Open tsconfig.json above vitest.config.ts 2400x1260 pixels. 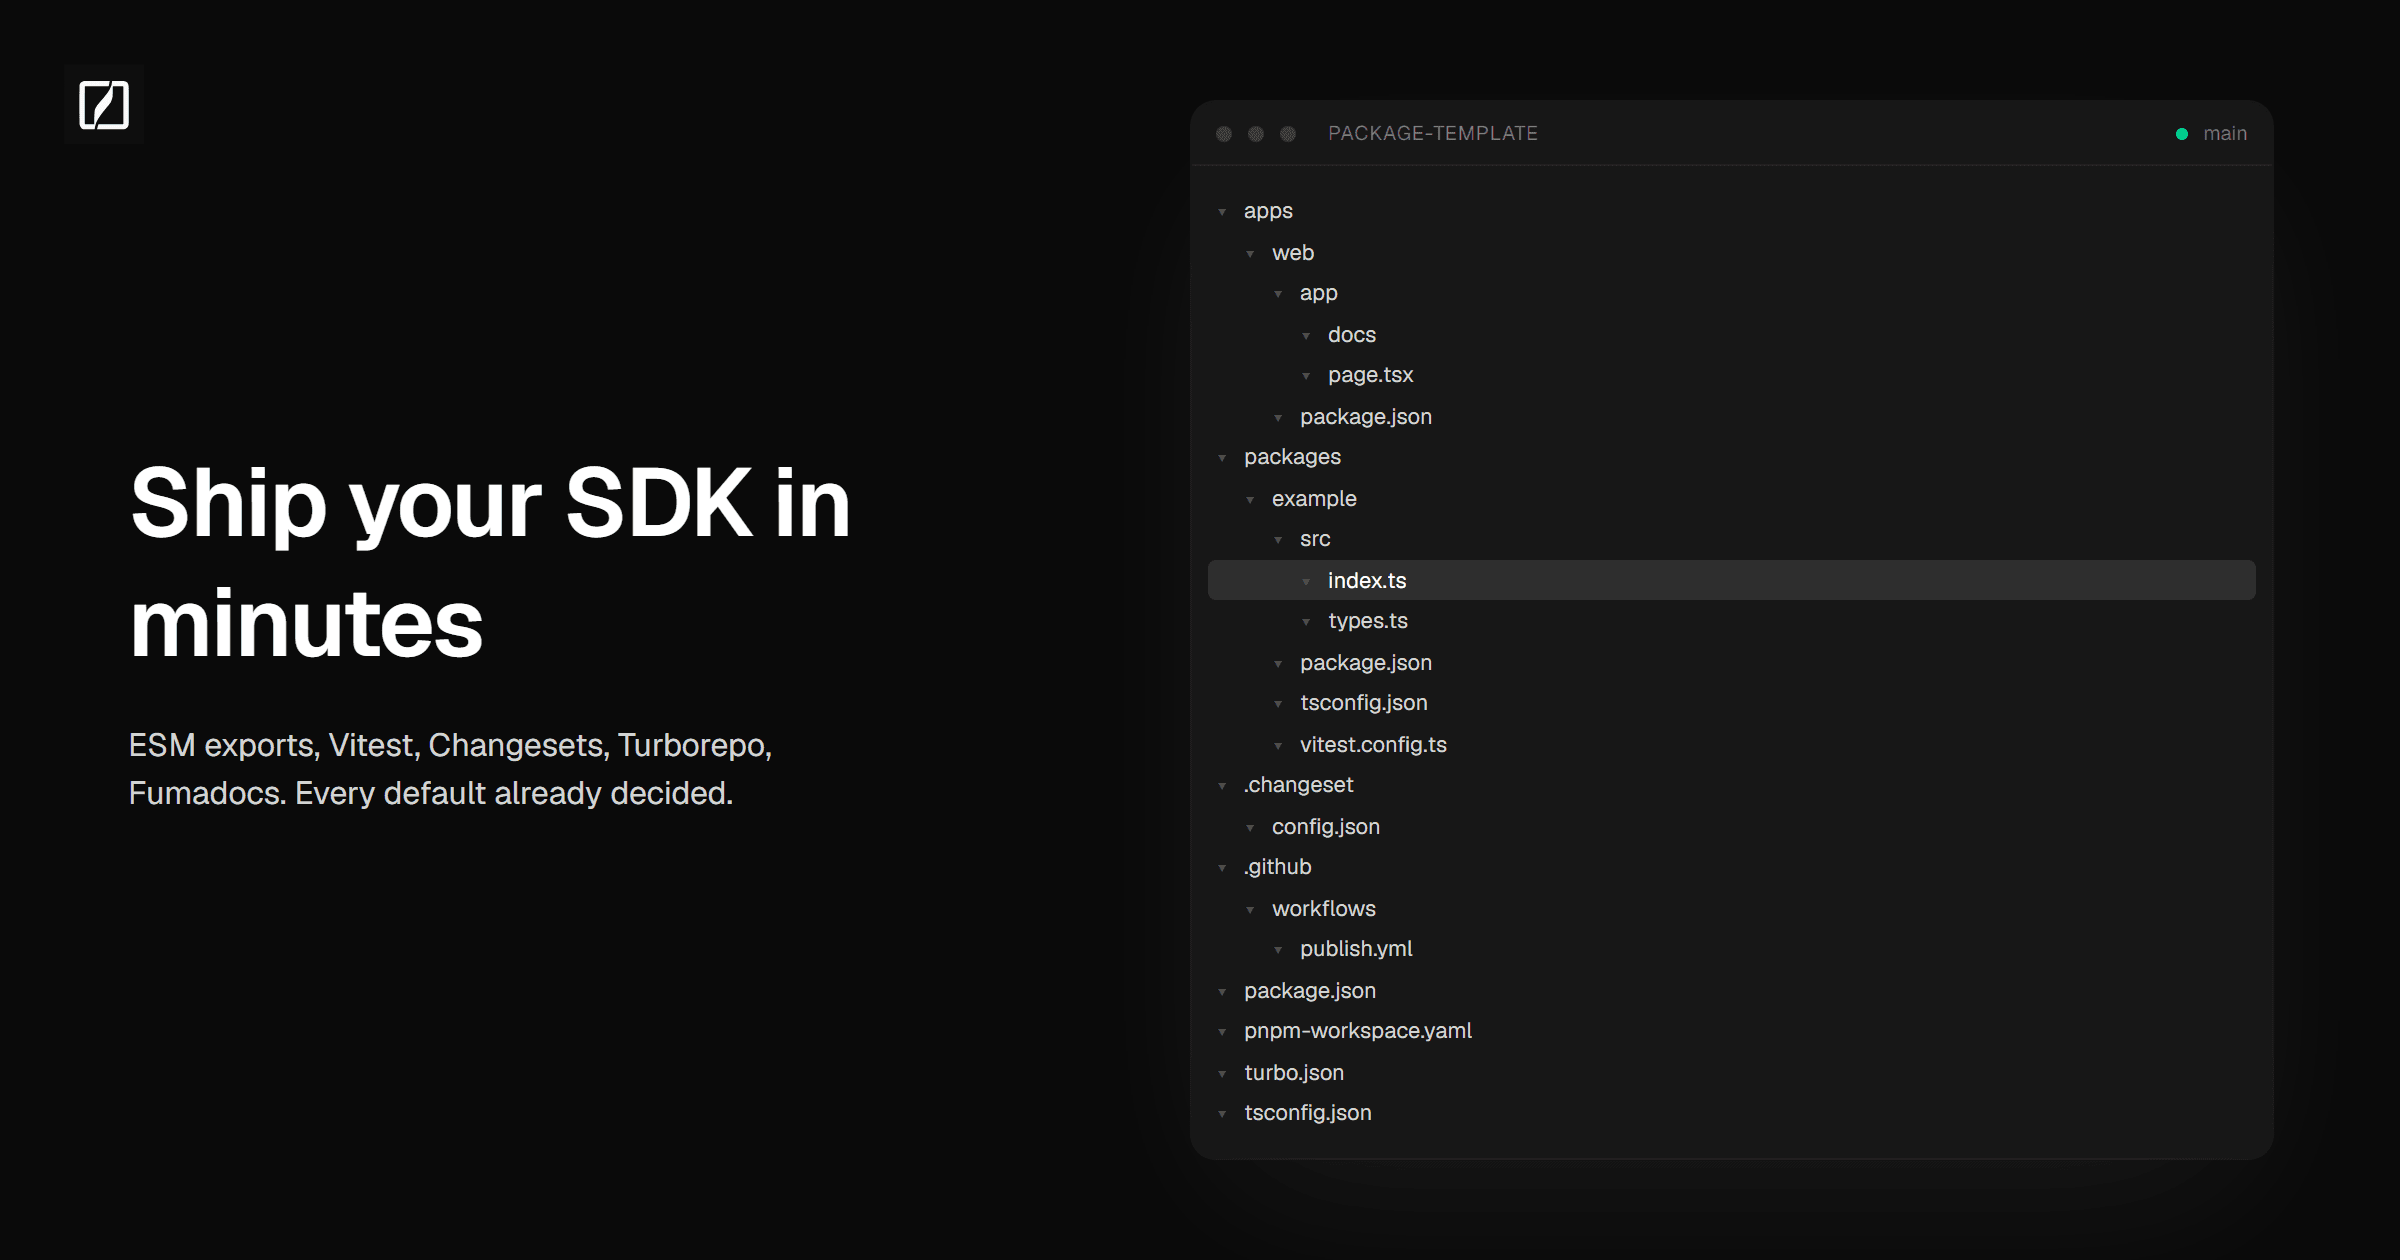coord(1364,703)
